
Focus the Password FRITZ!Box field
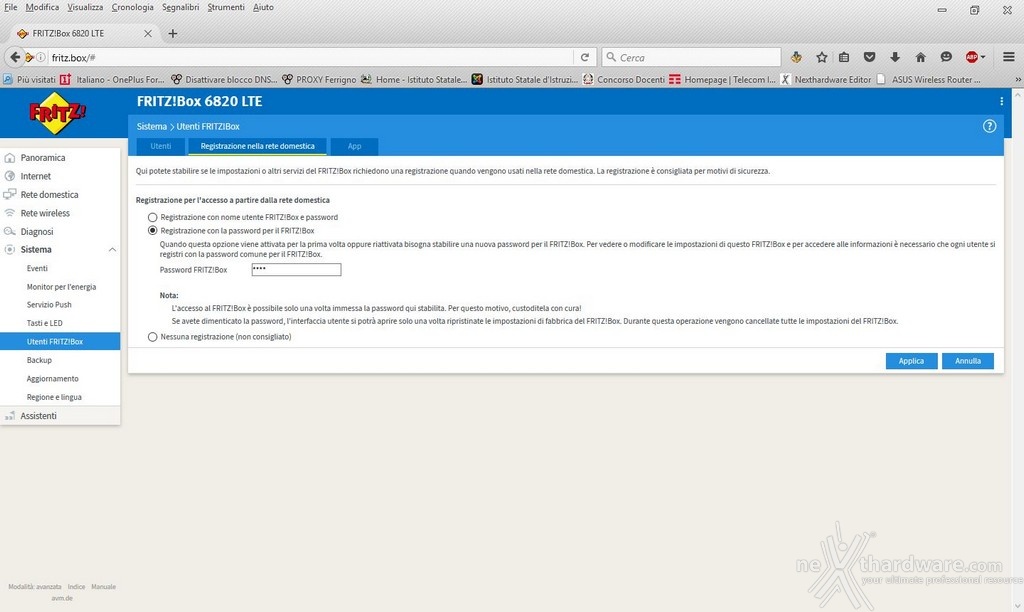(296, 270)
